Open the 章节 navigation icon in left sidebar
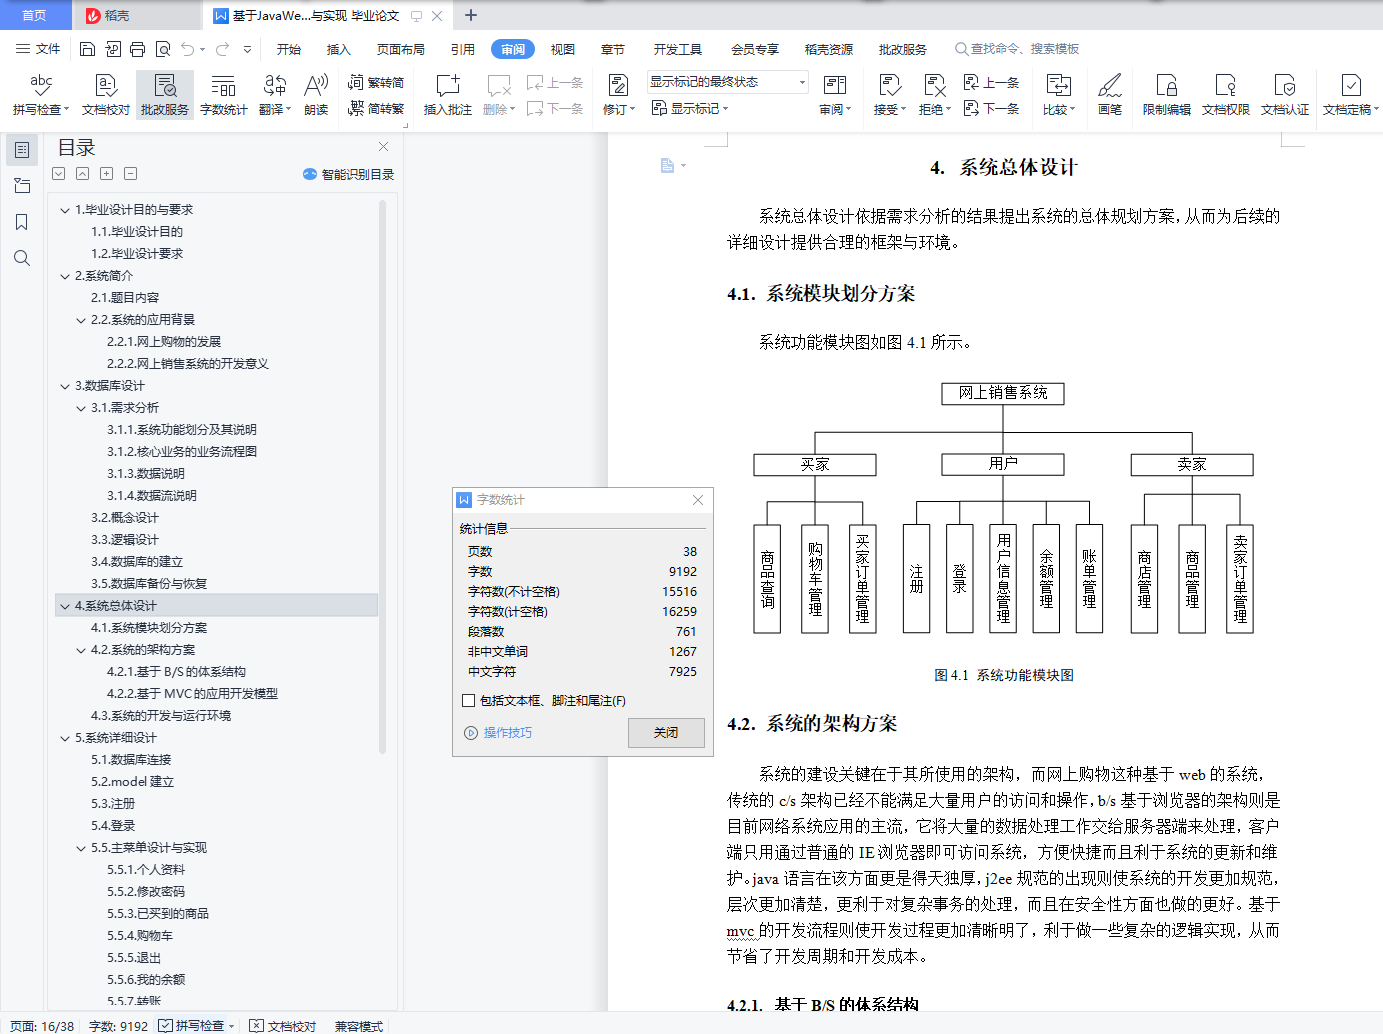This screenshot has width=1383, height=1034. point(22,186)
